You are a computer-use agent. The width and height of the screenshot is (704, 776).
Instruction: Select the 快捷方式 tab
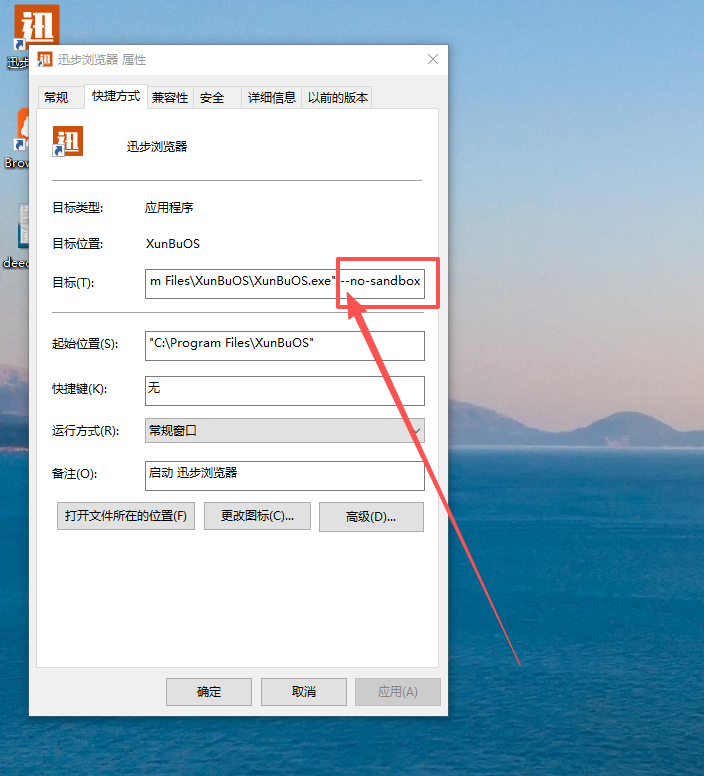point(116,97)
